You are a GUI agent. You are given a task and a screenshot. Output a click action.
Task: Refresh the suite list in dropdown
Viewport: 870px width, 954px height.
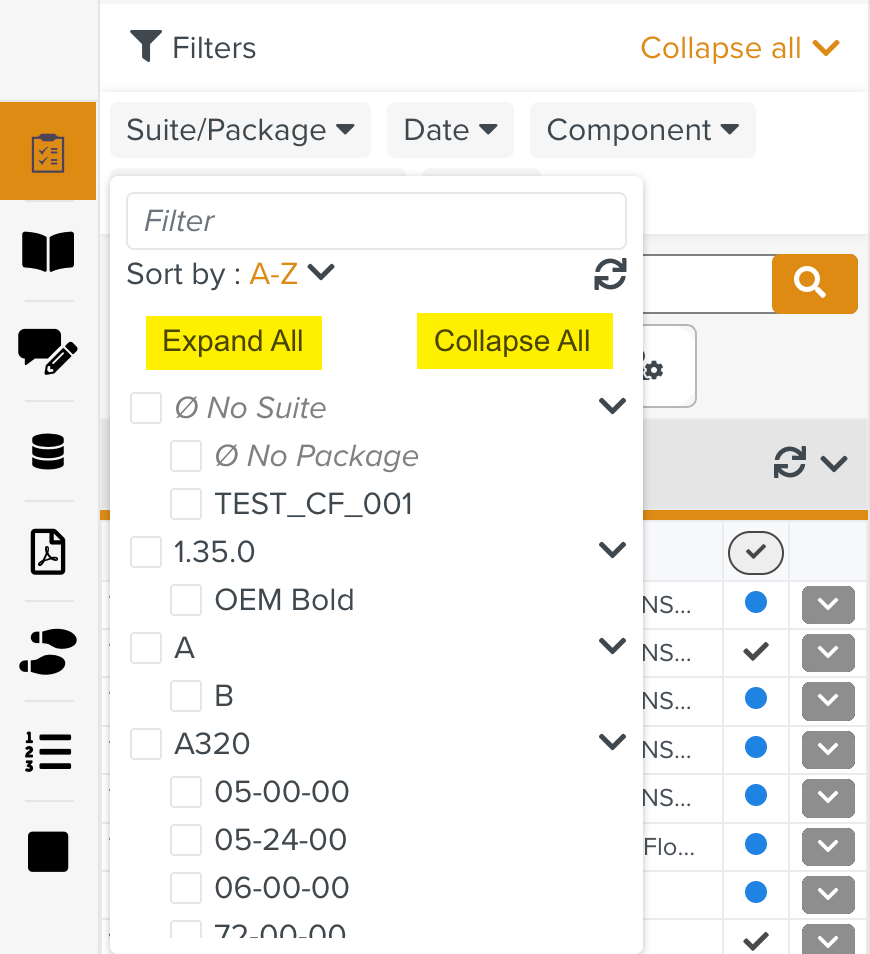click(x=610, y=274)
